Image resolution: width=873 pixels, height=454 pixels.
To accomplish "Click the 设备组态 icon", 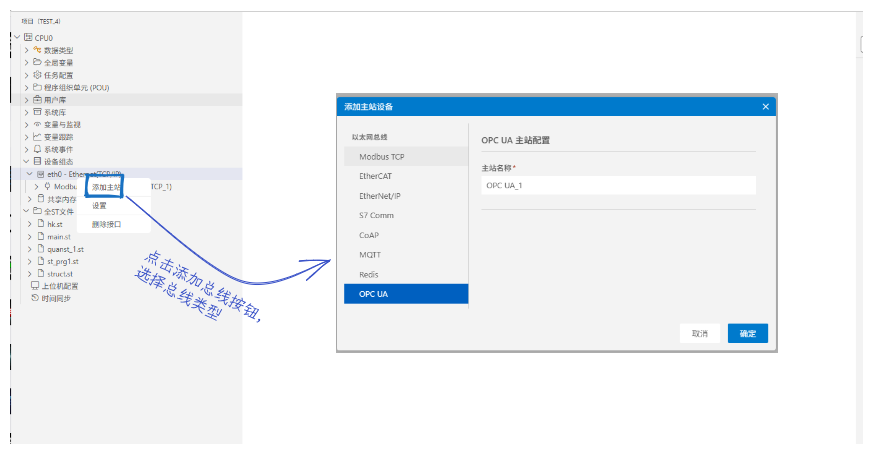I will click(37, 161).
